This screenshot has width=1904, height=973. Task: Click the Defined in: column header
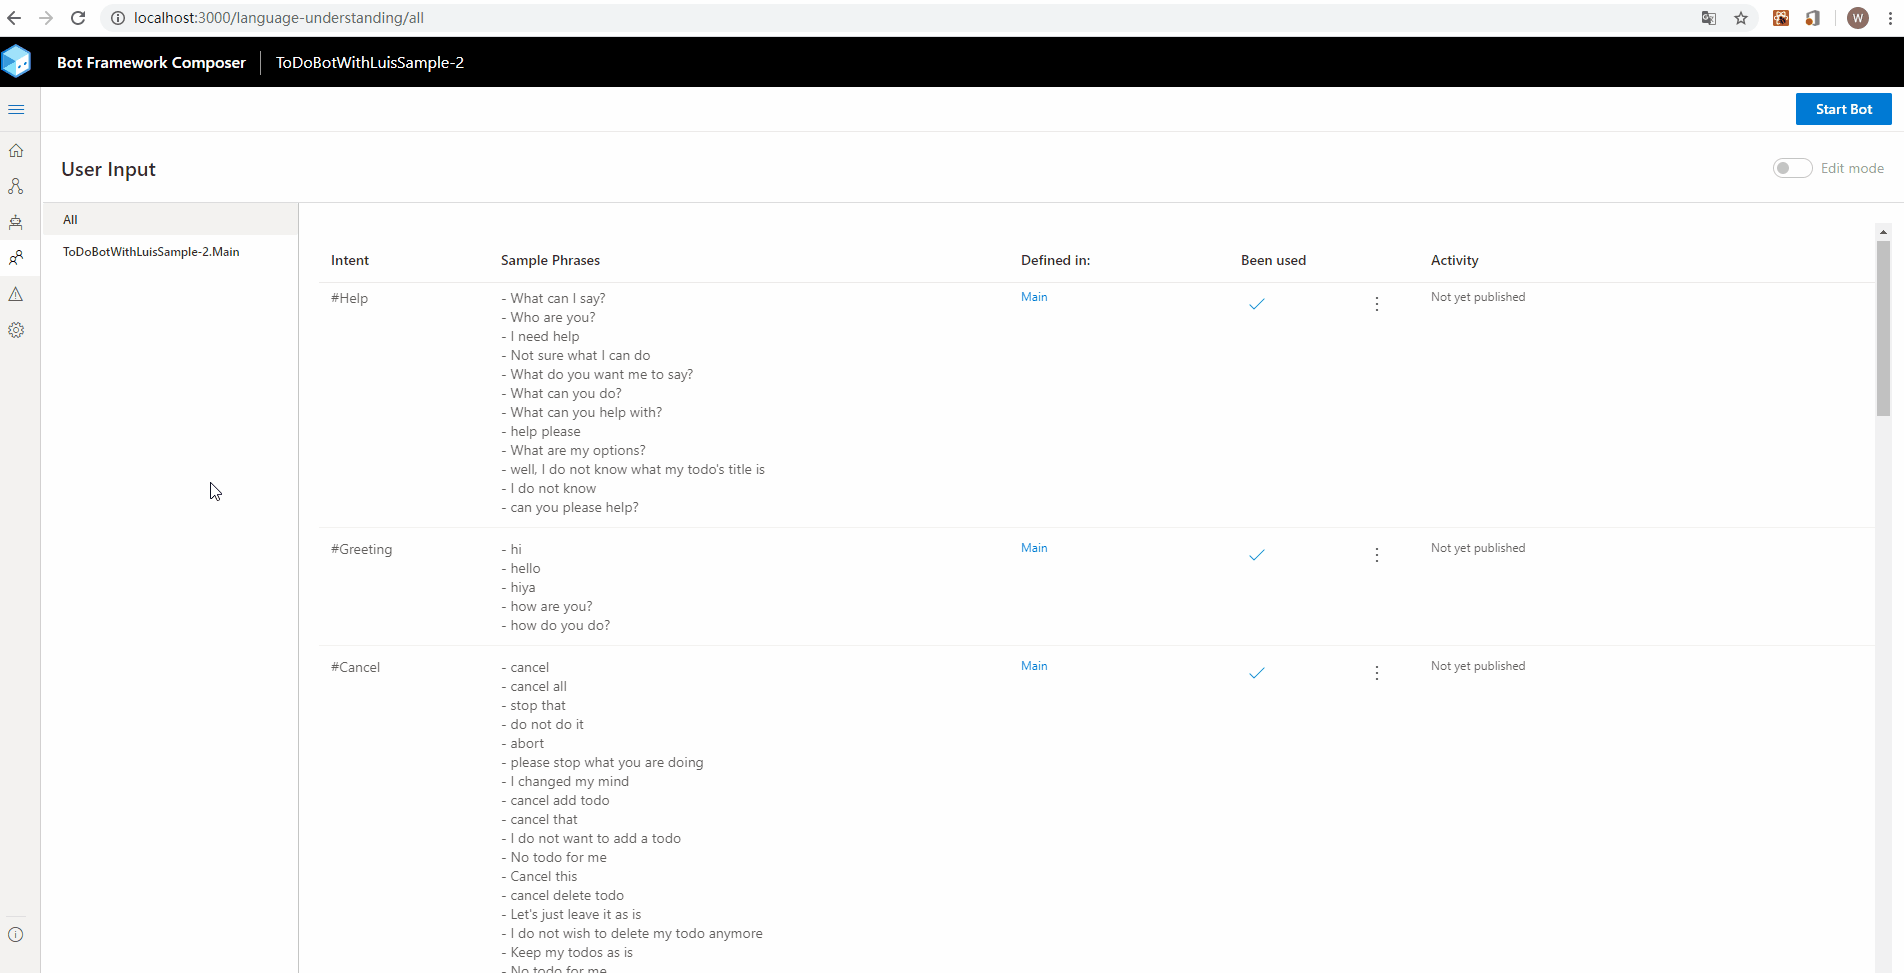click(x=1055, y=260)
